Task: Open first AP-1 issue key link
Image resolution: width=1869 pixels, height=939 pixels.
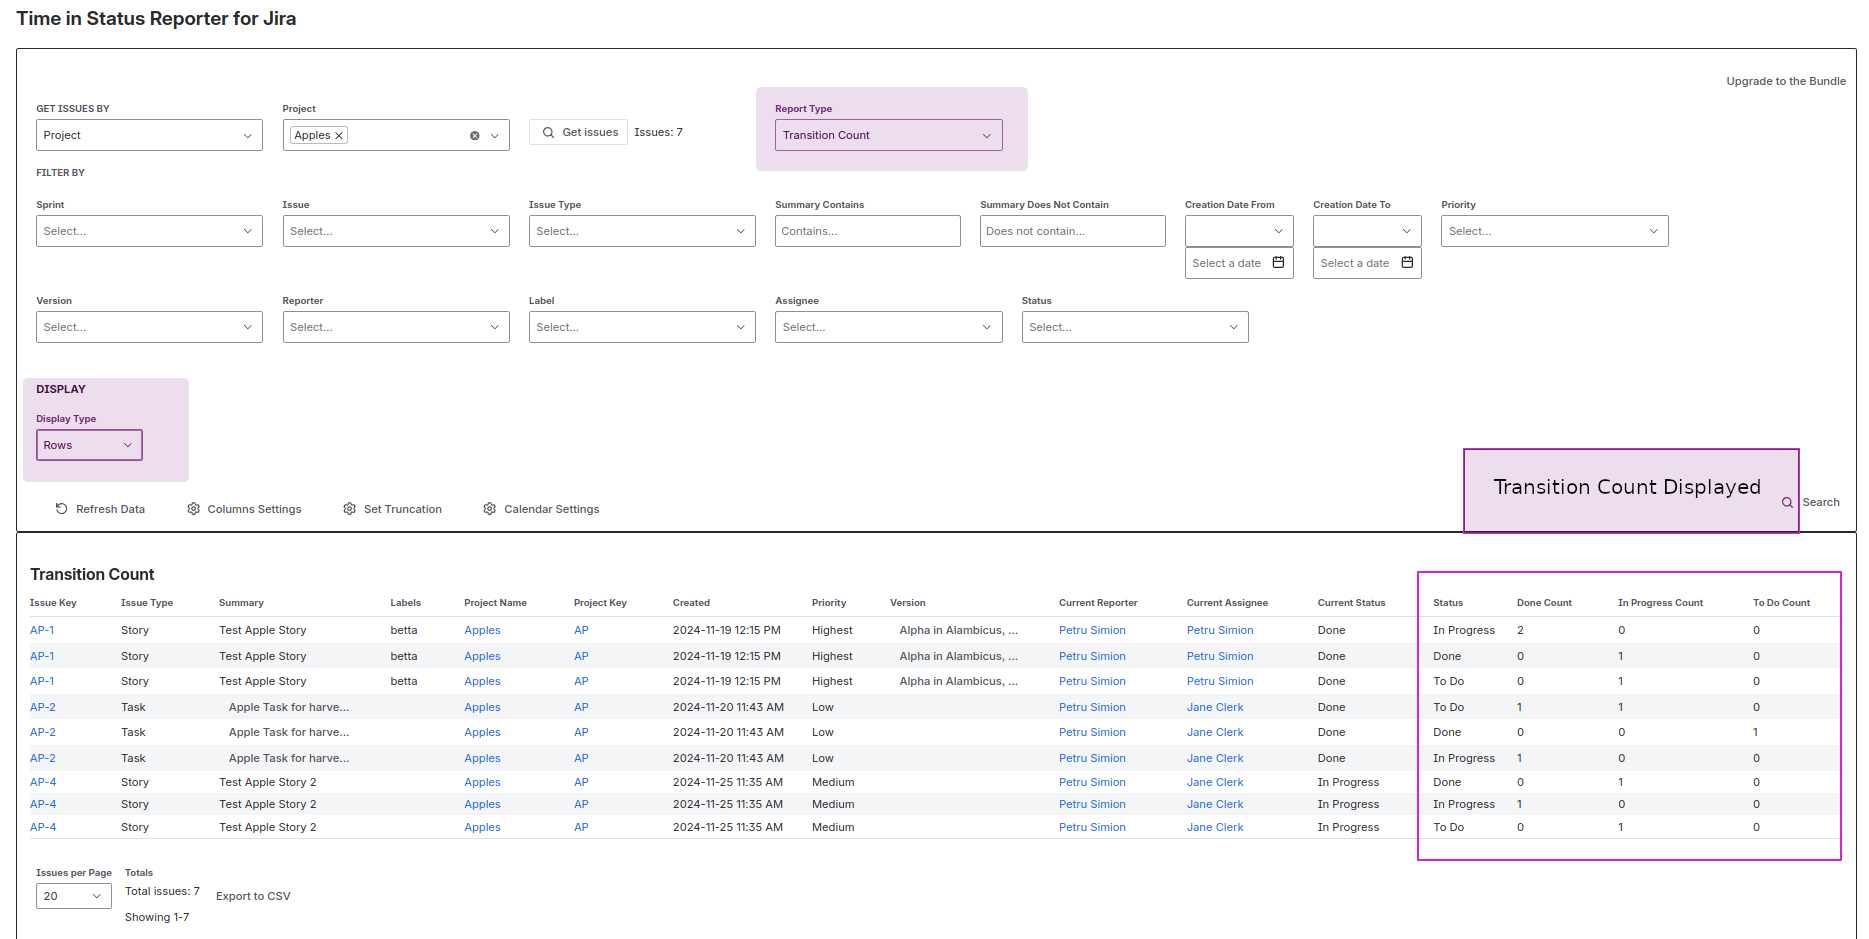Action: click(42, 630)
